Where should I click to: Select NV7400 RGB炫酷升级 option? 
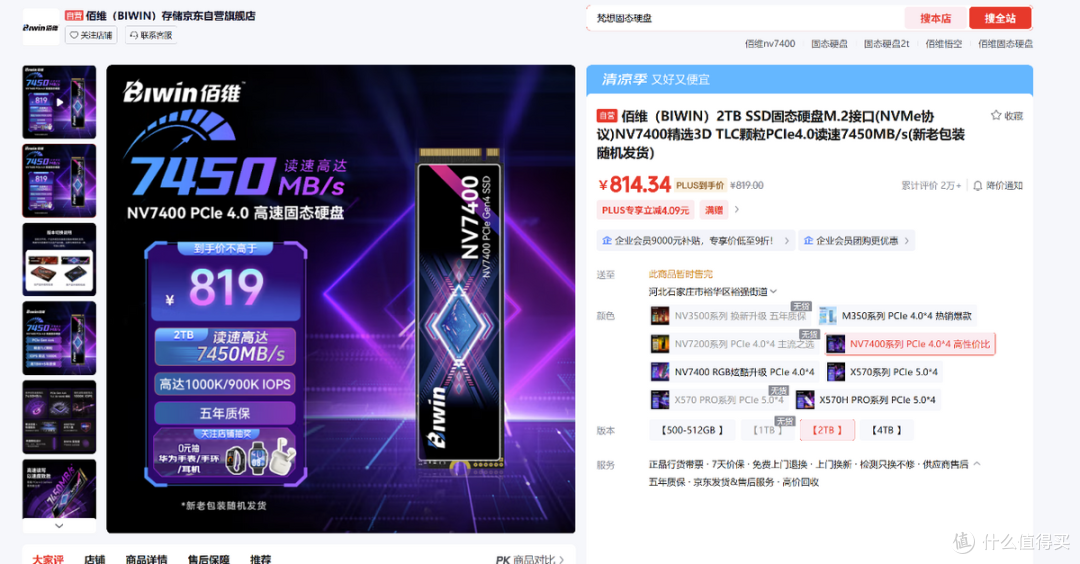[734, 372]
